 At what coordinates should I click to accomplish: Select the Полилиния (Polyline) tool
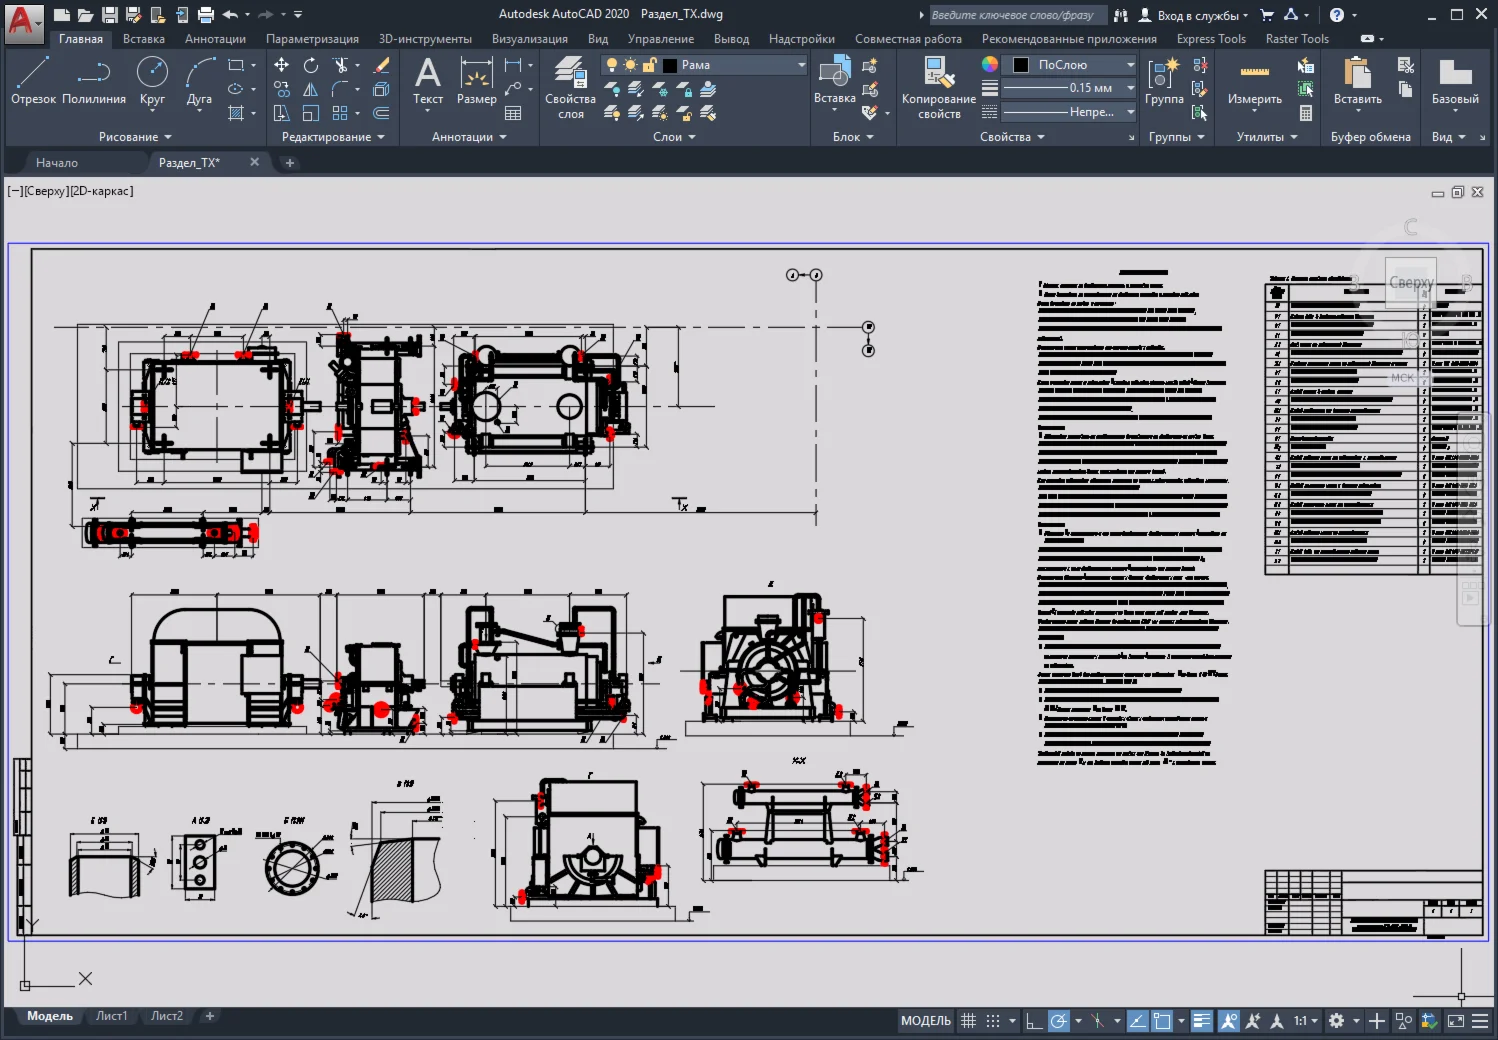(94, 80)
